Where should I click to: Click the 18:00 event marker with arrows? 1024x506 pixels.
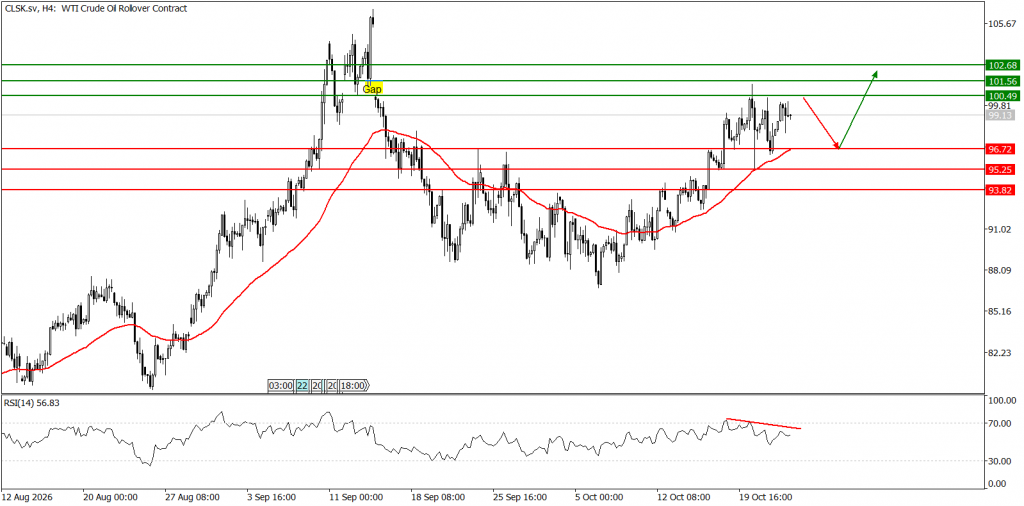click(x=355, y=386)
